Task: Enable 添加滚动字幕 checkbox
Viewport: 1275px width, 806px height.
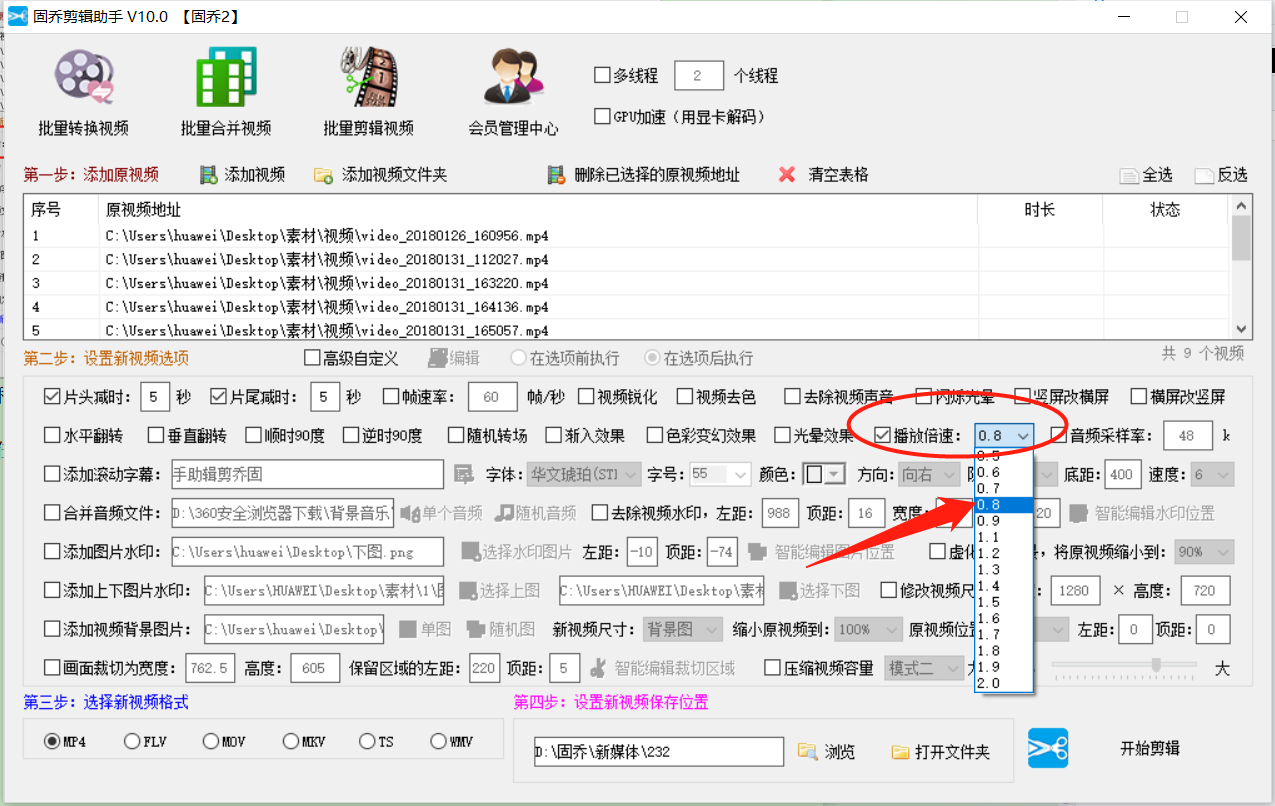Action: pyautogui.click(x=52, y=474)
